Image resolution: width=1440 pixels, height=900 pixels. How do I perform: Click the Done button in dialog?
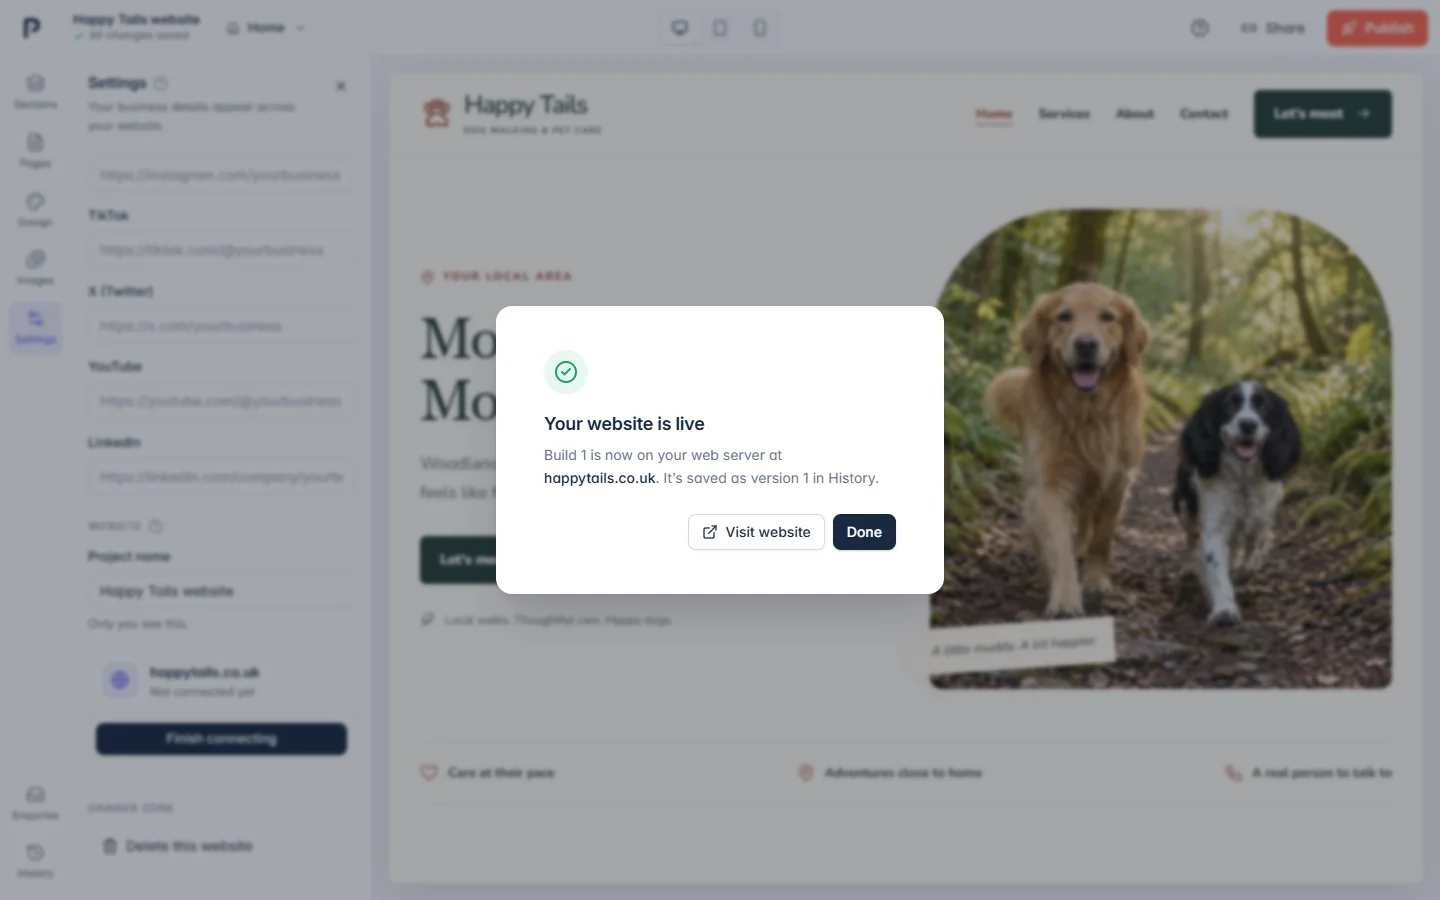pyautogui.click(x=864, y=532)
